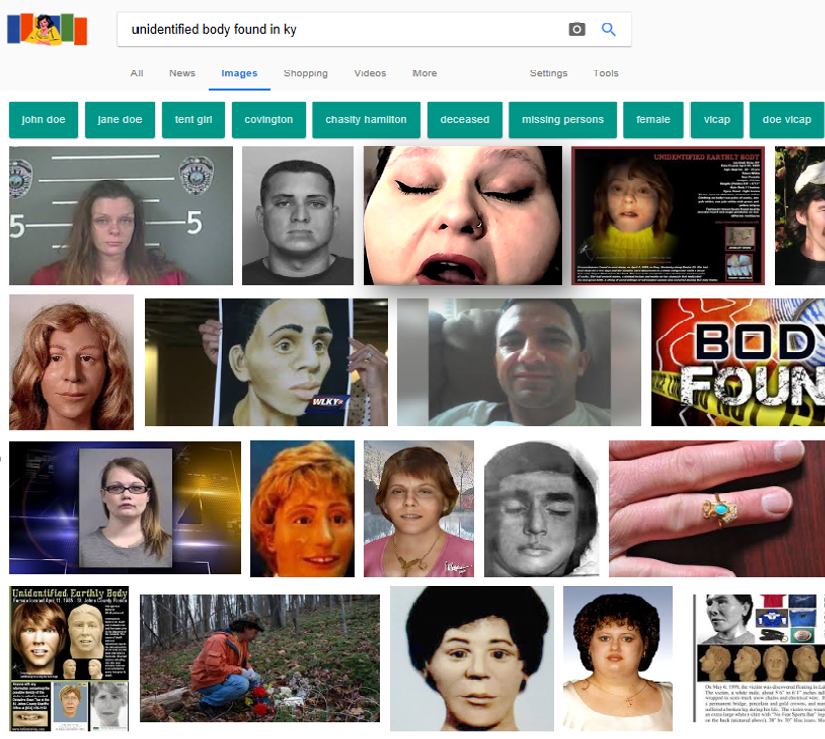Open the man selfie on couch thumbnail
The height and width of the screenshot is (739, 825).
tap(519, 362)
